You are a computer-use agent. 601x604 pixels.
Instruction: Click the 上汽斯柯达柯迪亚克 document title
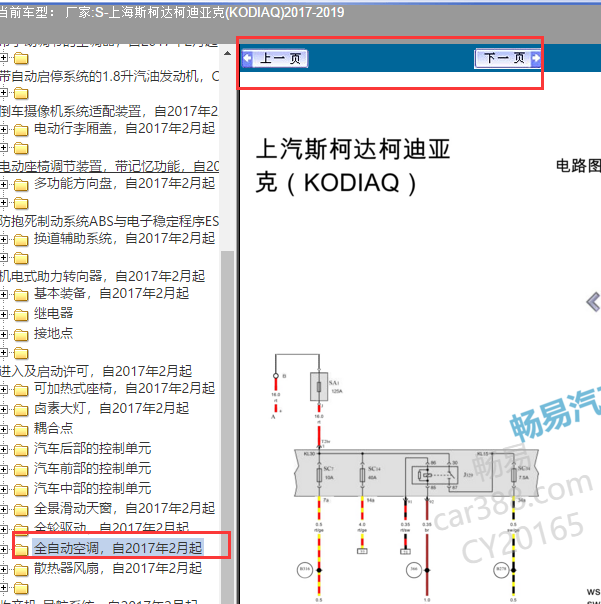pos(353,166)
